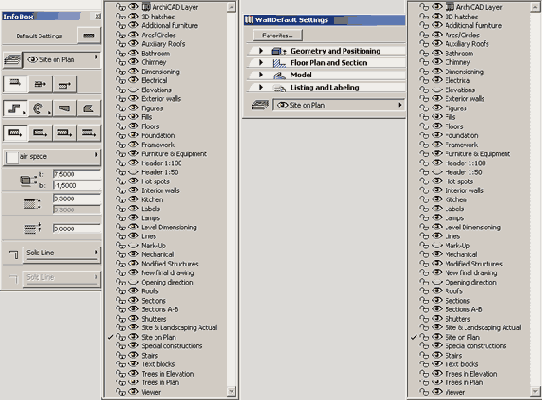This screenshot has height=400, width=542.
Task: Click the layer stack icon in Info Box
Action: pyautogui.click(x=12, y=60)
